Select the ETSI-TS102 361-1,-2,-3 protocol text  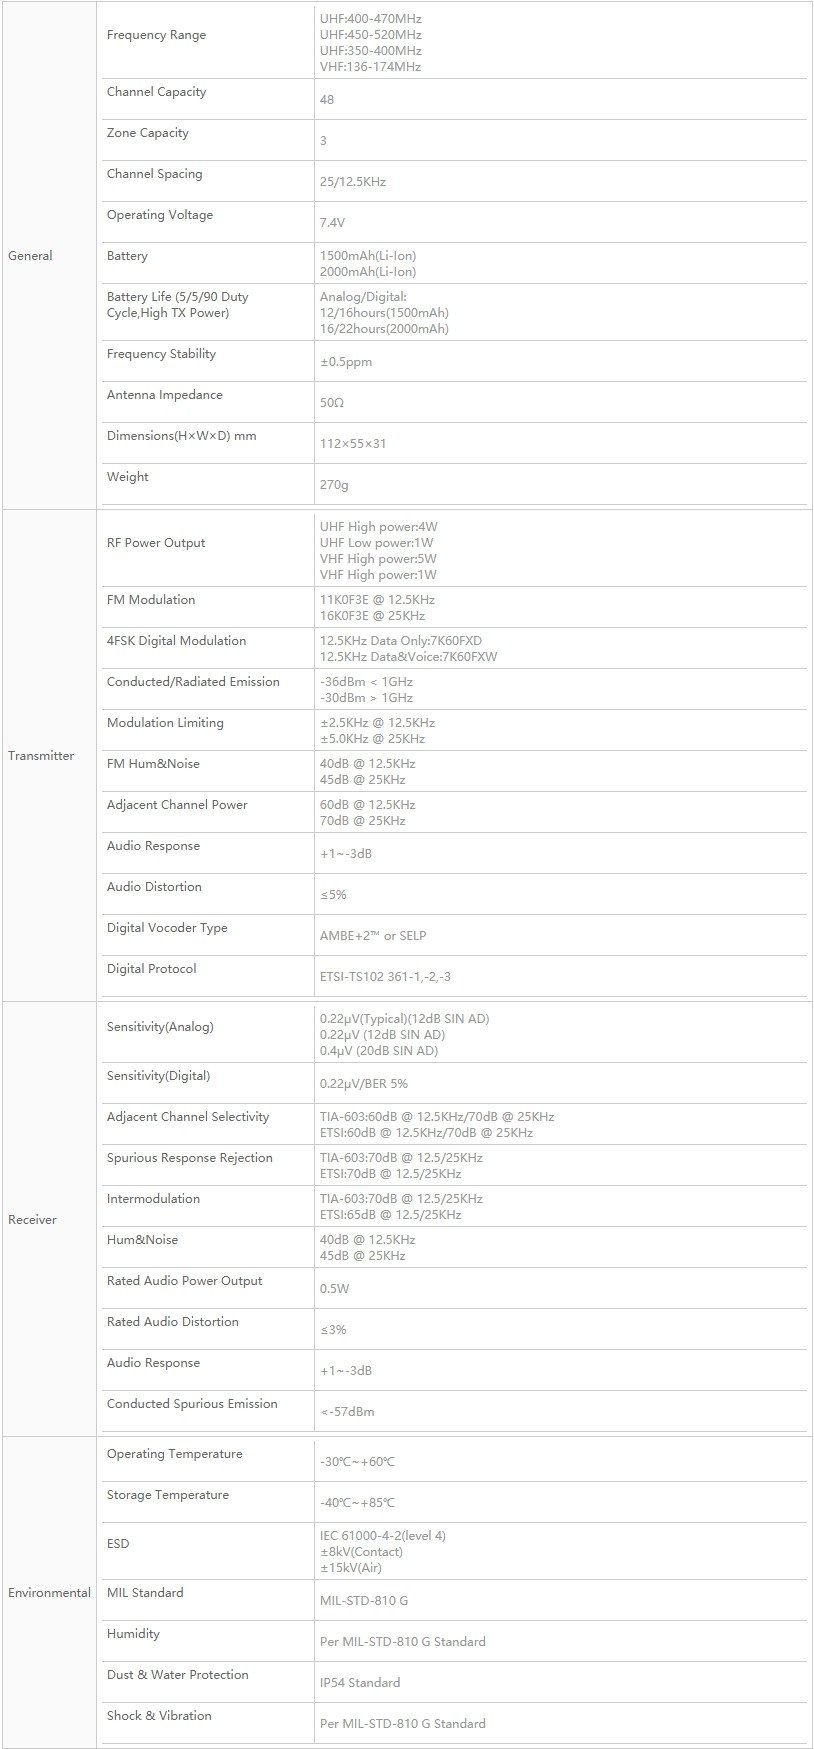click(385, 977)
